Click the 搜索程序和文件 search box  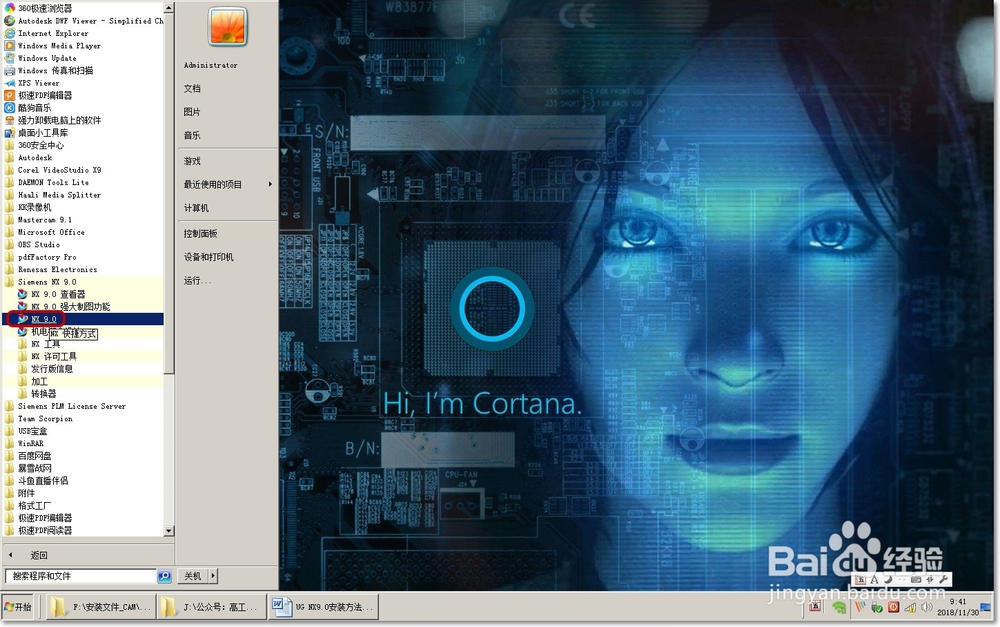click(80, 576)
